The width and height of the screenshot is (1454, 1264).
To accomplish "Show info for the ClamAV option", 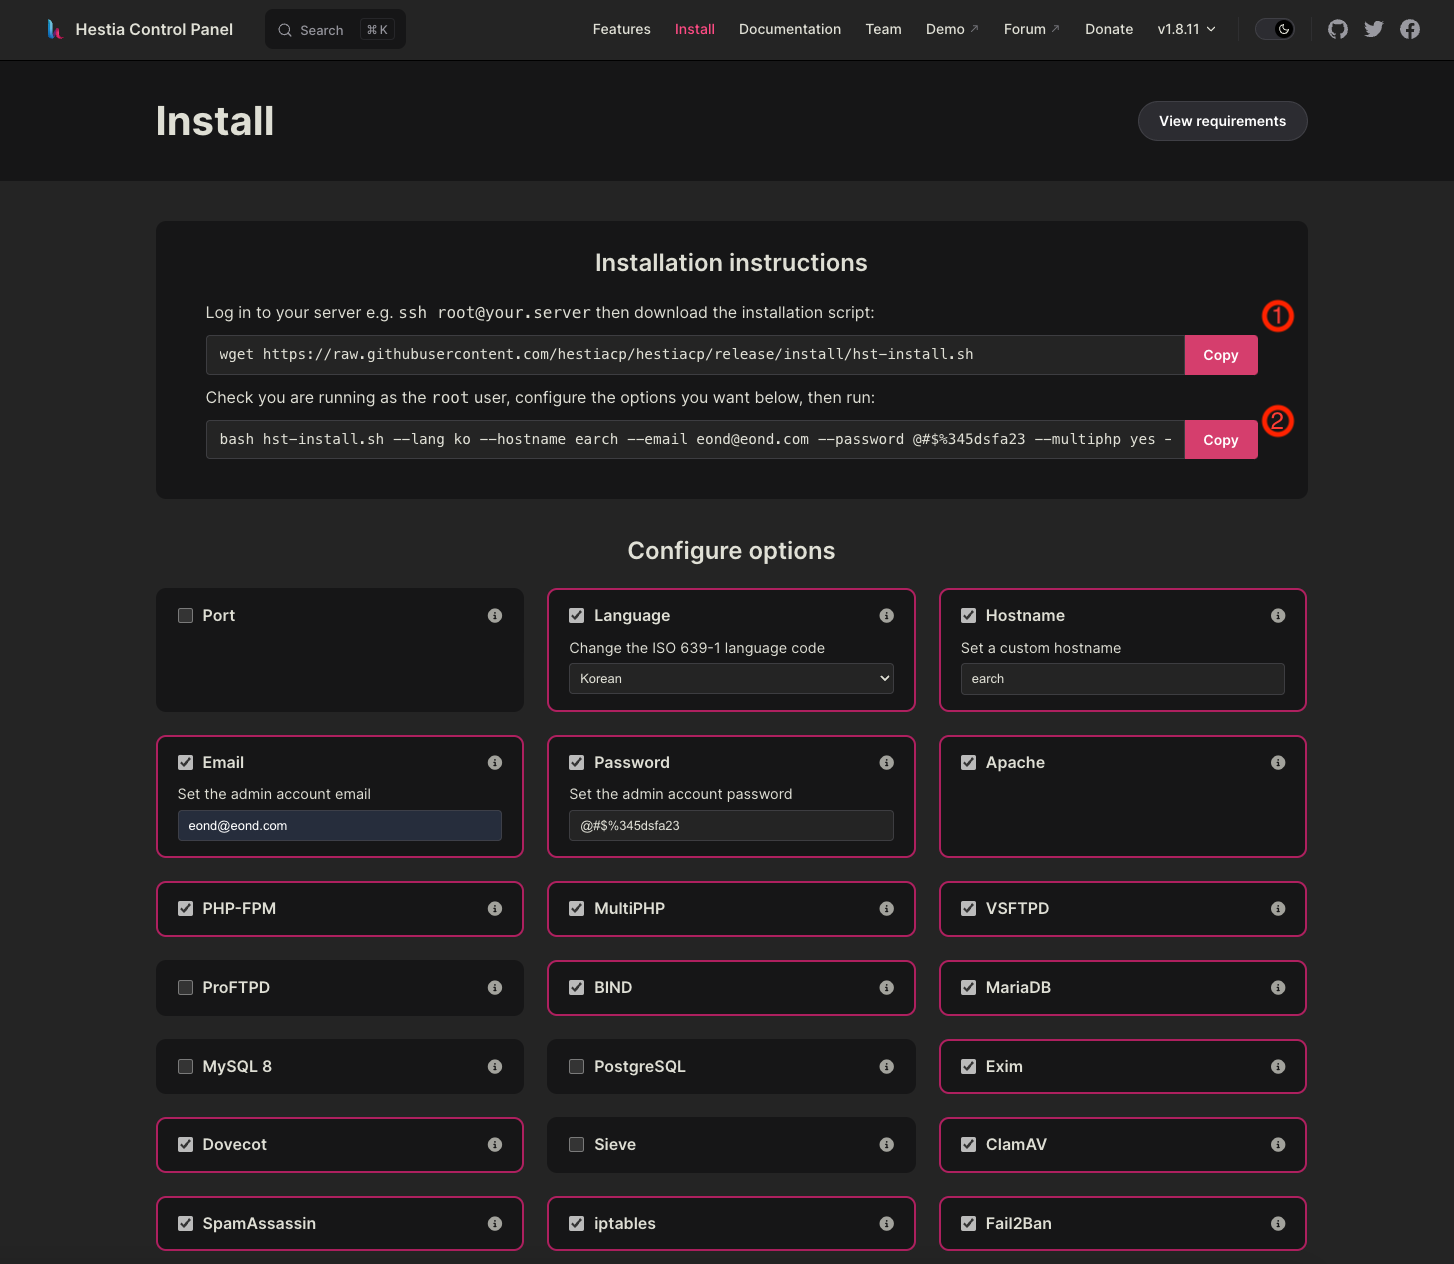I will [x=1278, y=1144].
